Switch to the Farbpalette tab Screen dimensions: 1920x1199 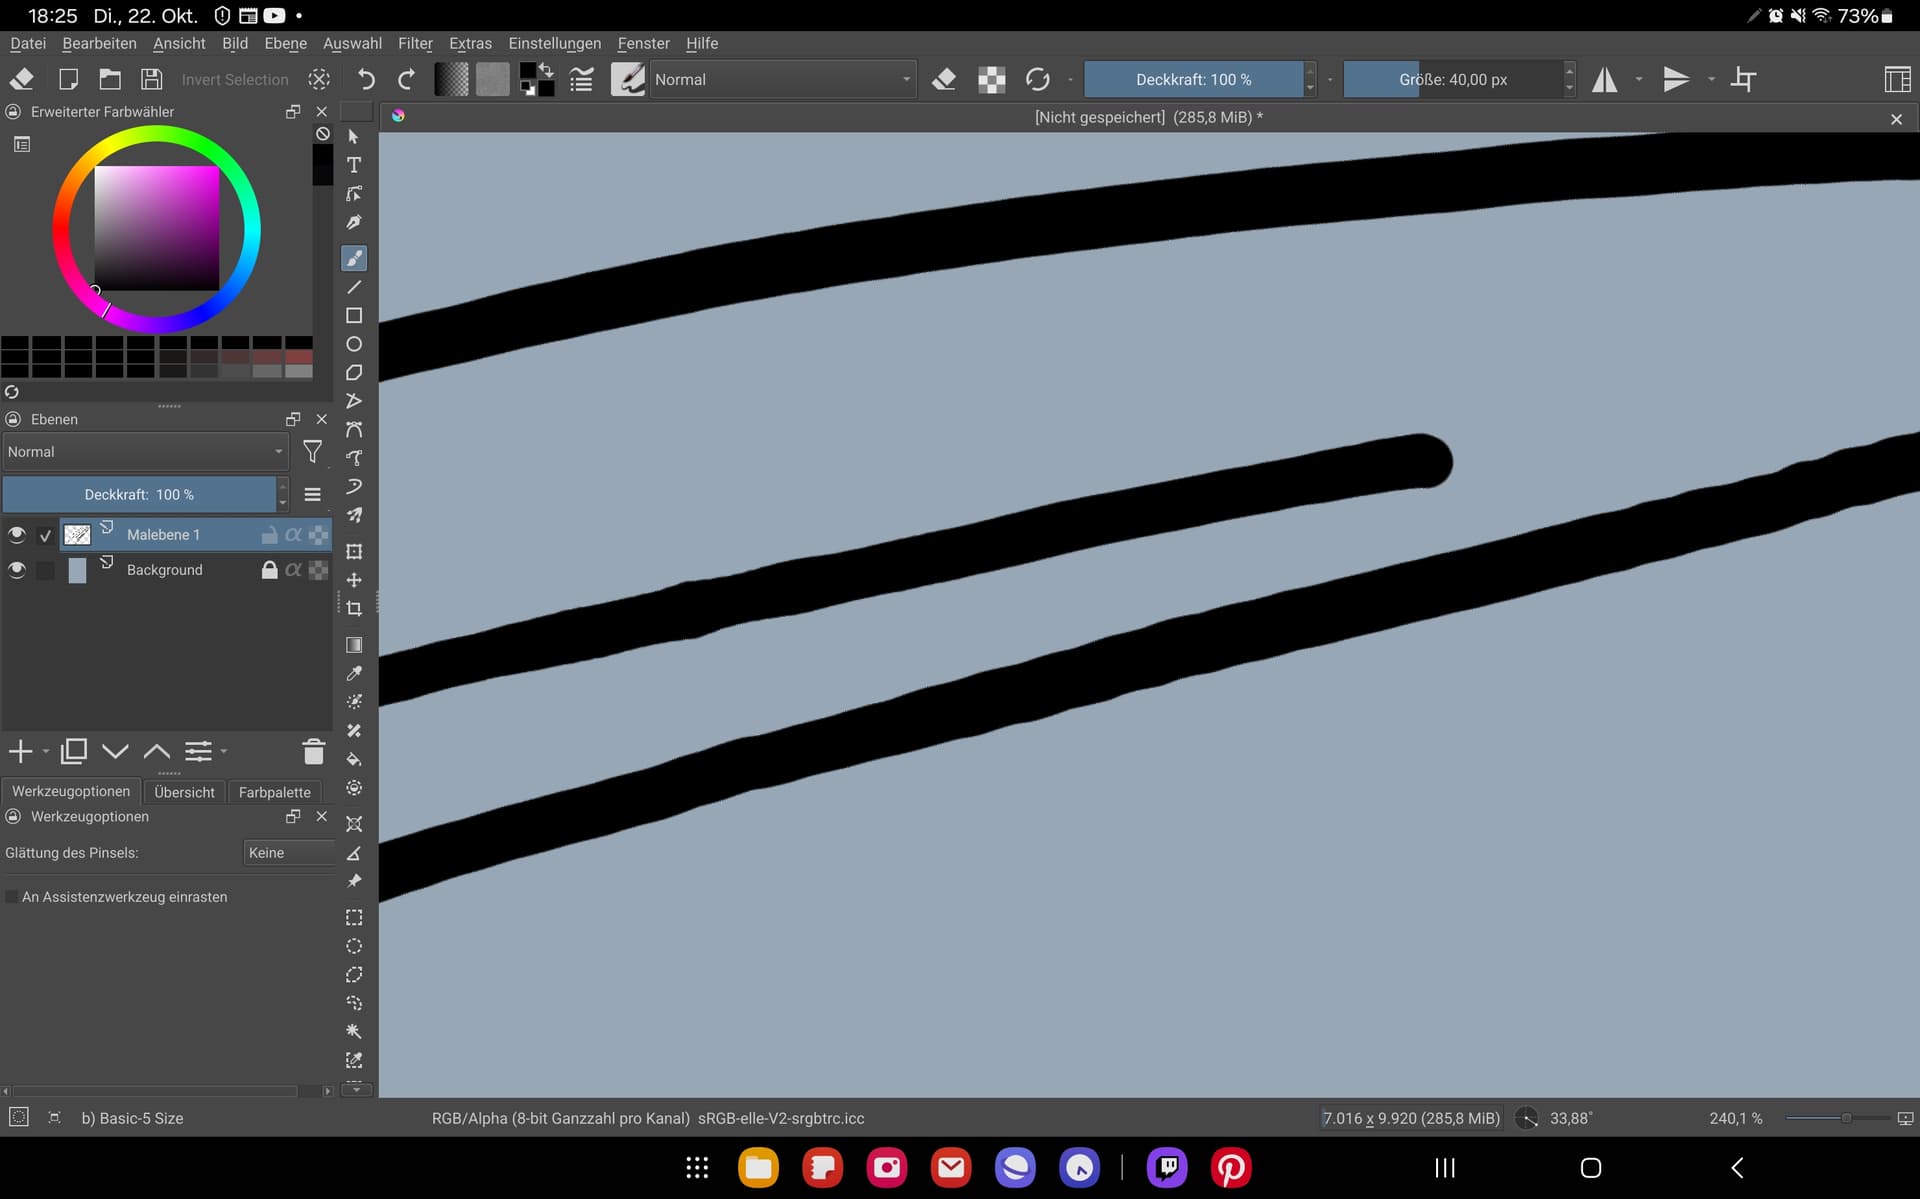pyautogui.click(x=274, y=792)
